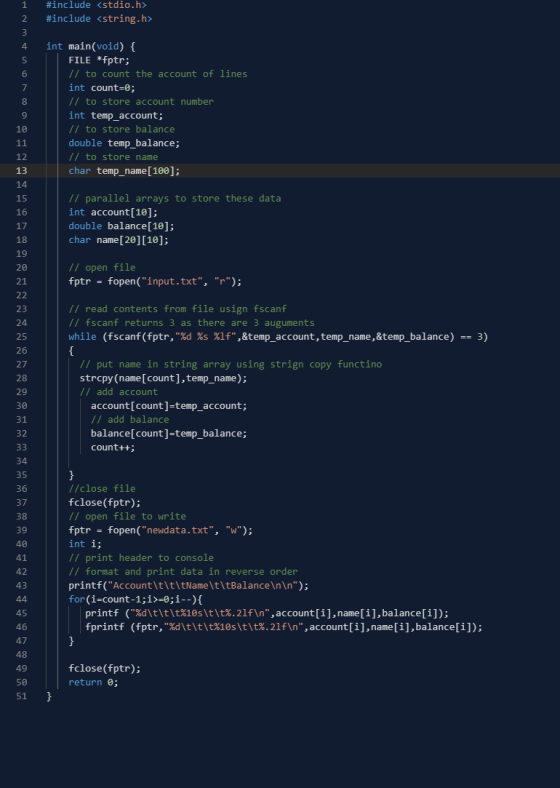Click the '// add balance' comment
This screenshot has height=788, width=560.
(x=130, y=420)
